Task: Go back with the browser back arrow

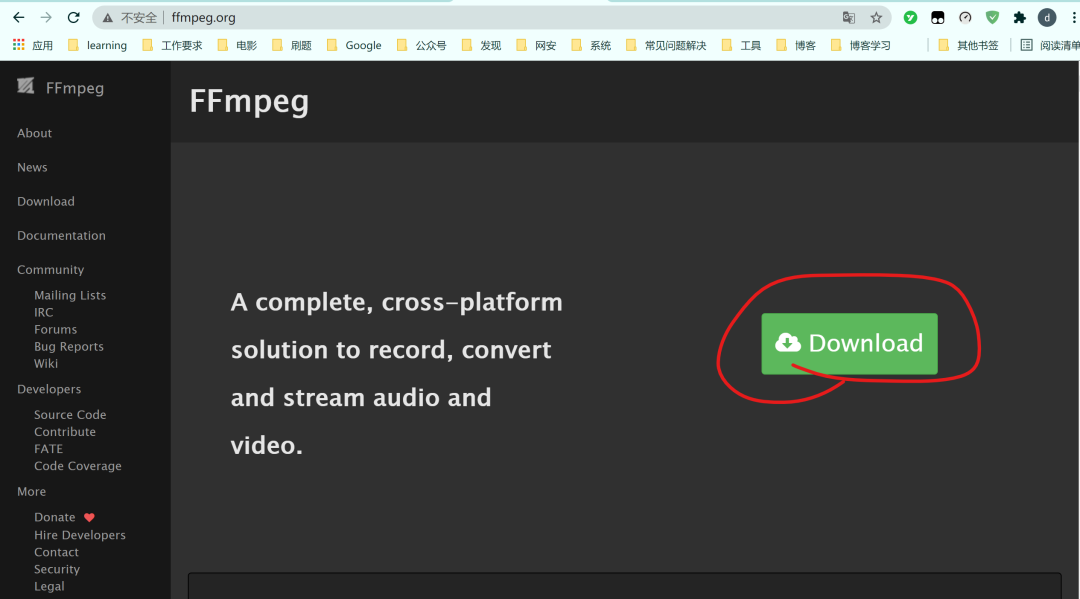Action: [19, 18]
